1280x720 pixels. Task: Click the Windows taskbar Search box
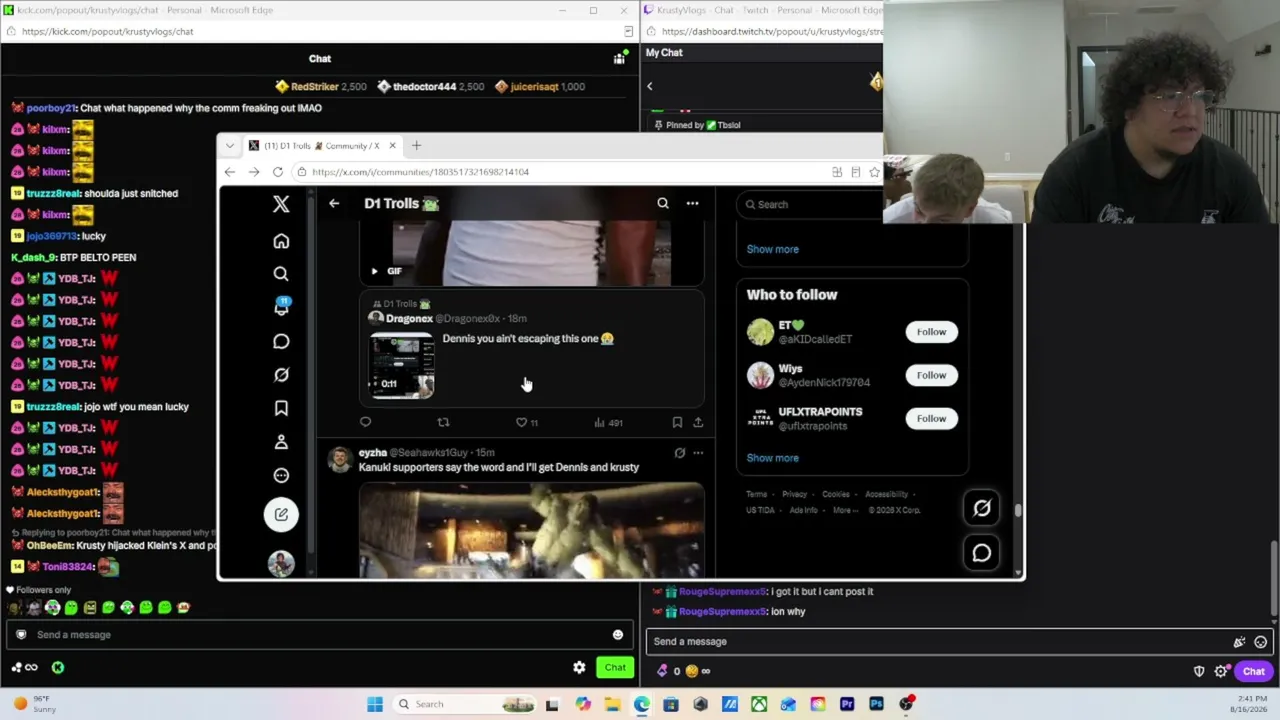465,704
